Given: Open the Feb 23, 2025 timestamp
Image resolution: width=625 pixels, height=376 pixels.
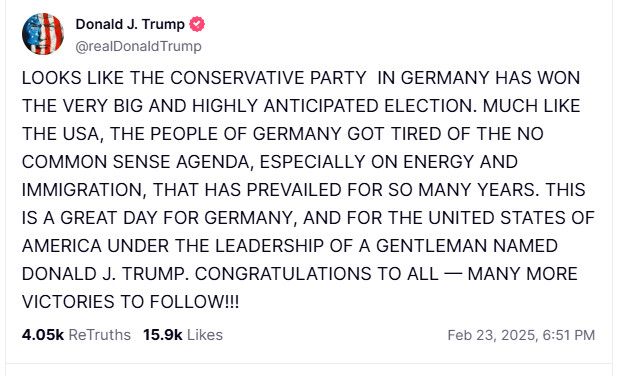Looking at the screenshot, I should (493, 335).
